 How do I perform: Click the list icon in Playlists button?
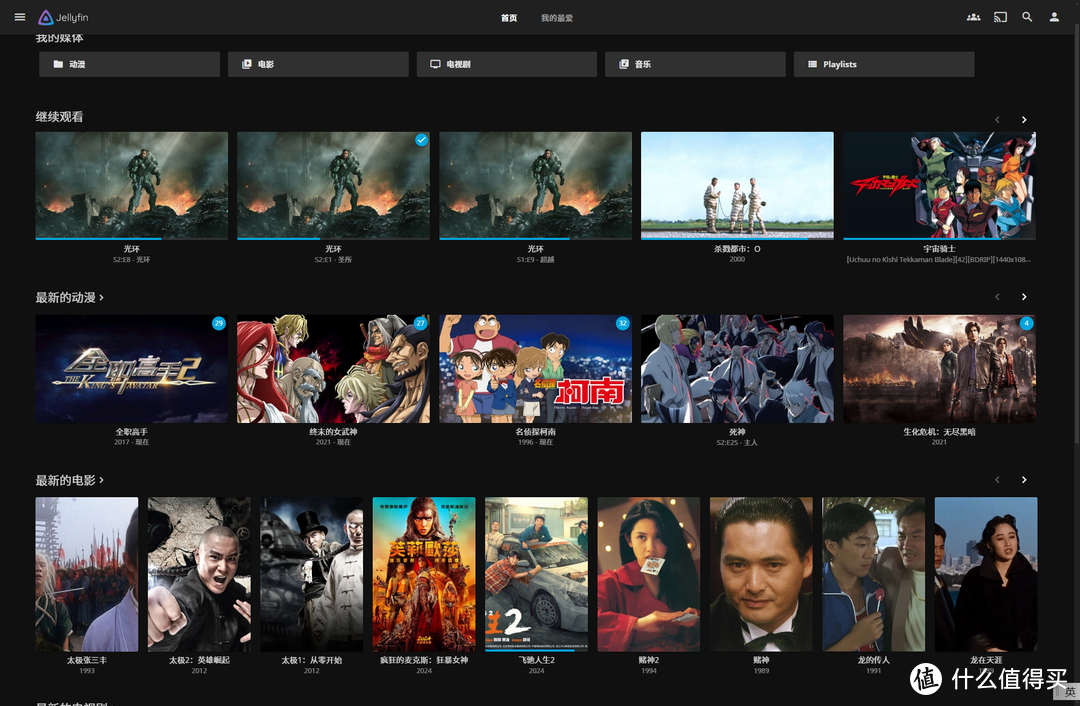pos(813,64)
